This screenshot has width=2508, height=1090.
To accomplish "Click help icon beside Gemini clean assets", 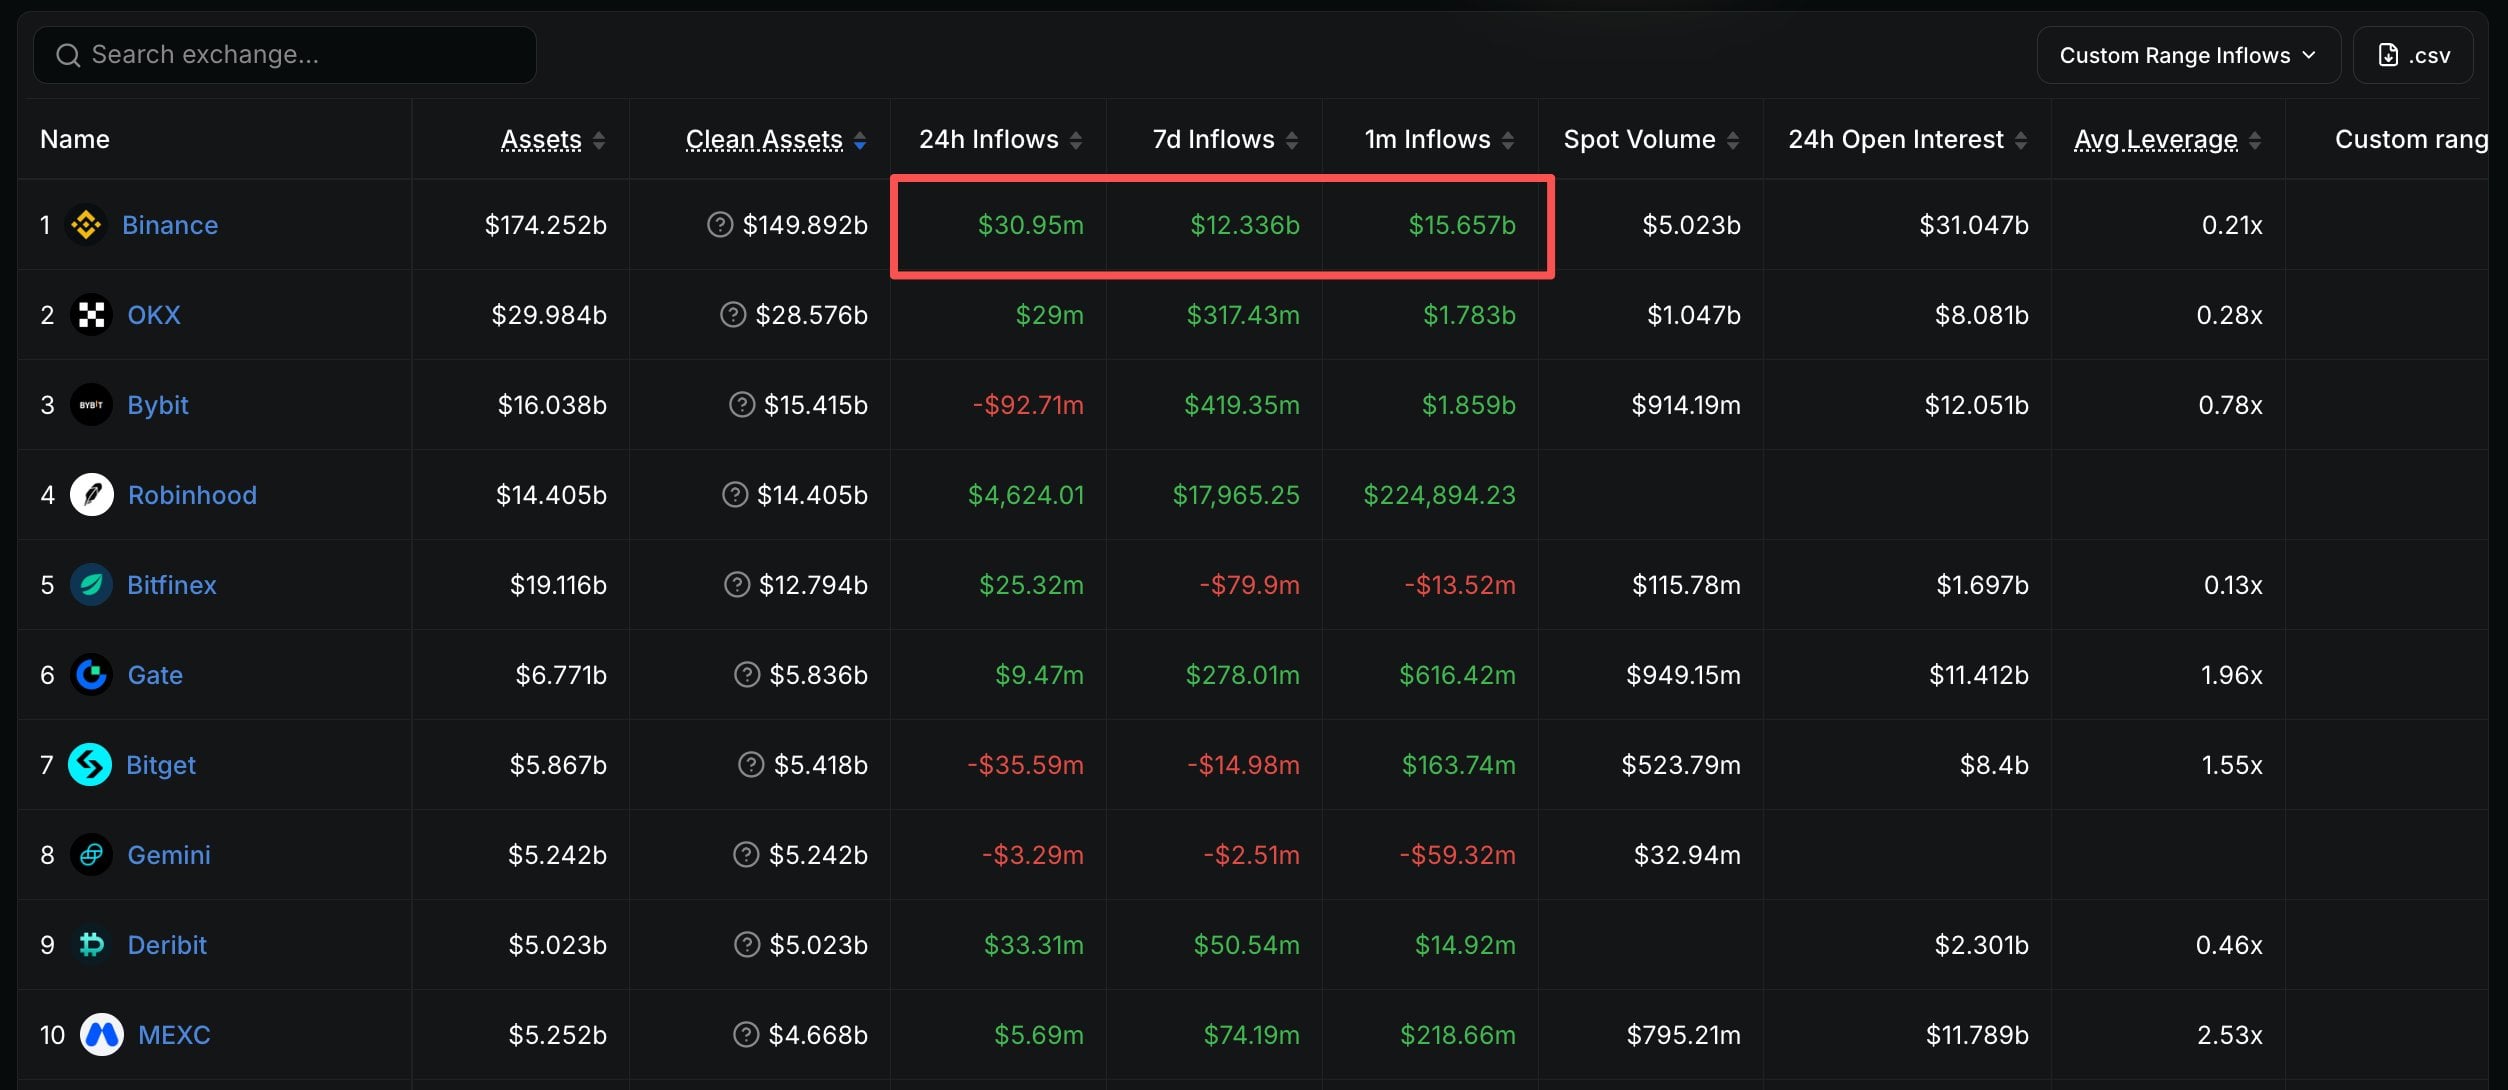I will pyautogui.click(x=746, y=855).
